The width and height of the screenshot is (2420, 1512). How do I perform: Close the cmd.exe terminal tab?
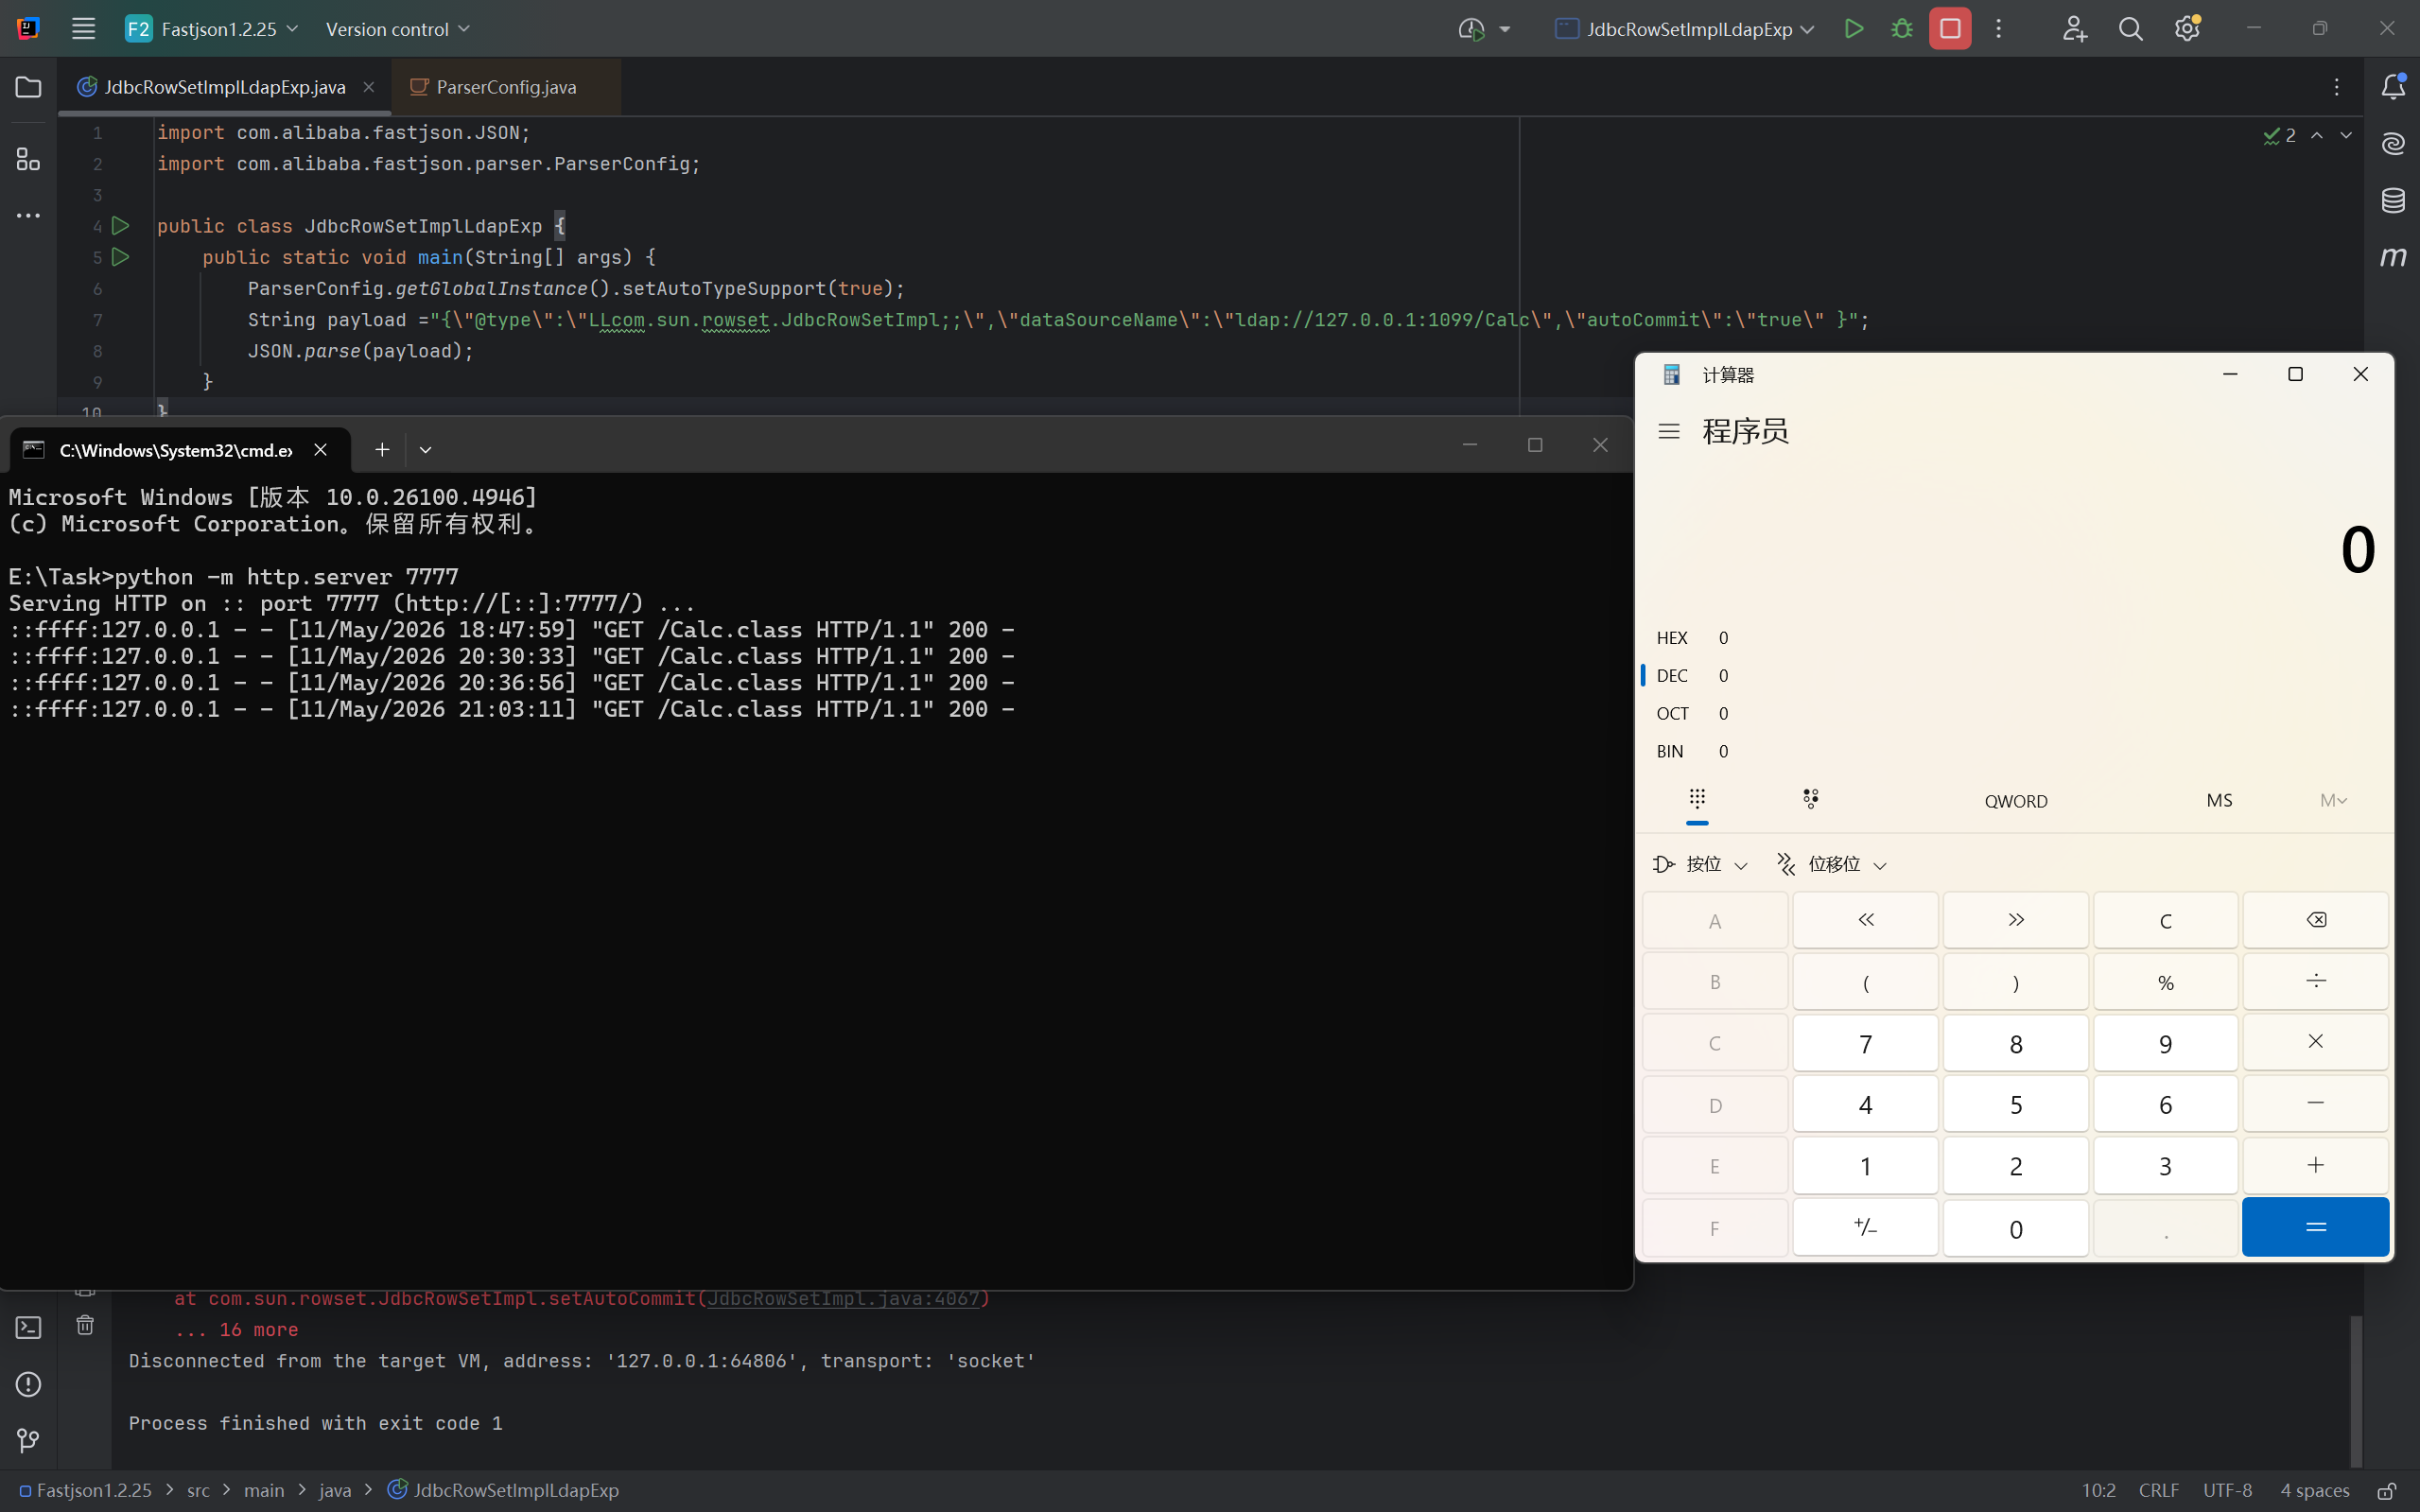pyautogui.click(x=320, y=450)
